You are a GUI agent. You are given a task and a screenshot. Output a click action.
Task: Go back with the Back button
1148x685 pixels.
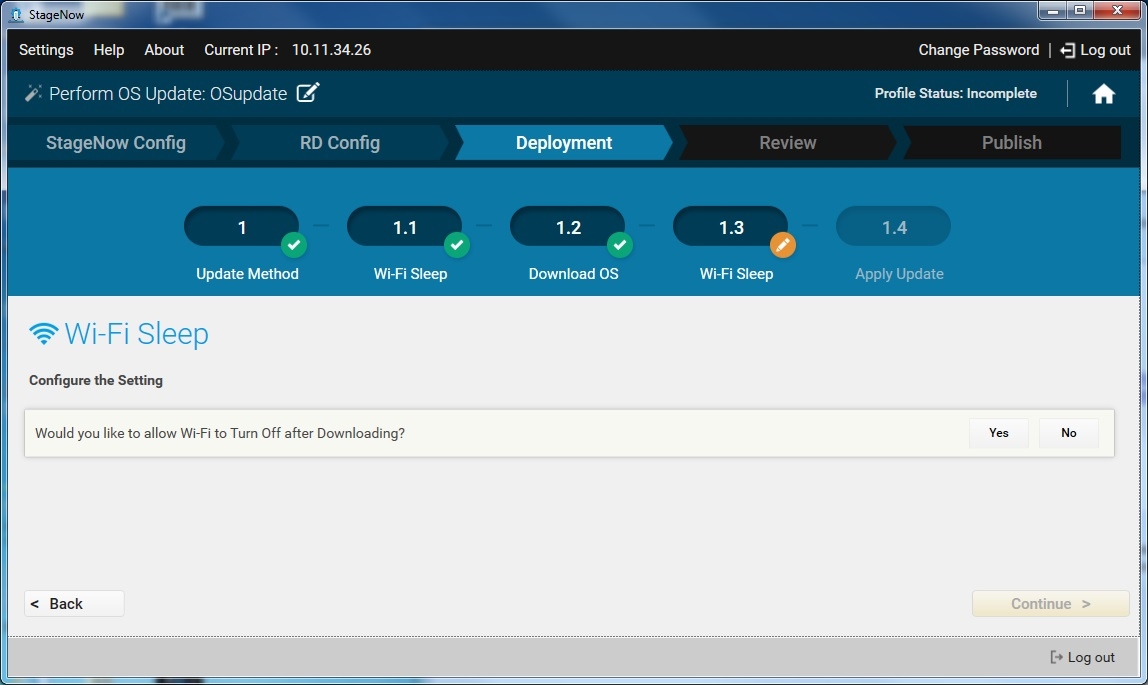[74, 603]
